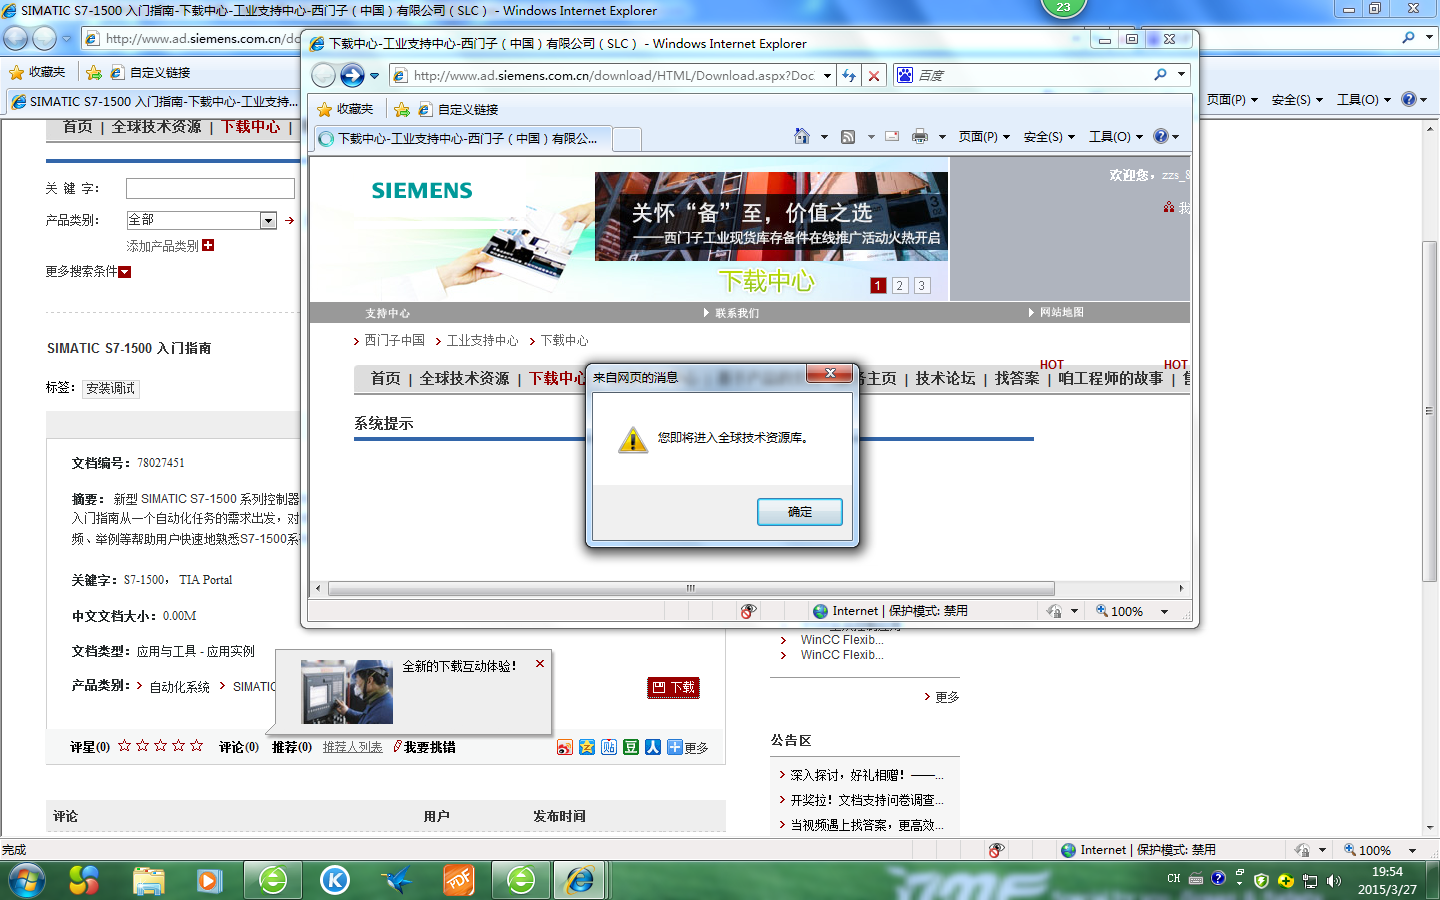Click the forward arrow in the front IE window
Image resolution: width=1440 pixels, height=900 pixels.
pos(352,75)
